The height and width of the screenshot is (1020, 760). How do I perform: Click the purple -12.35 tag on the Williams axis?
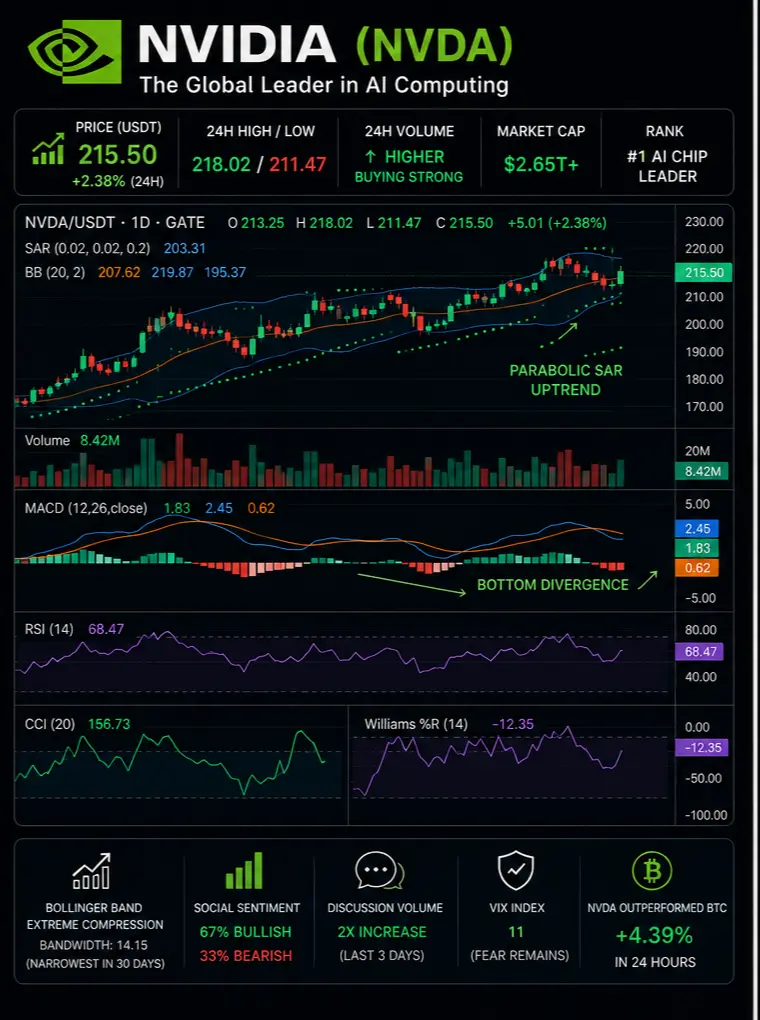tap(702, 747)
